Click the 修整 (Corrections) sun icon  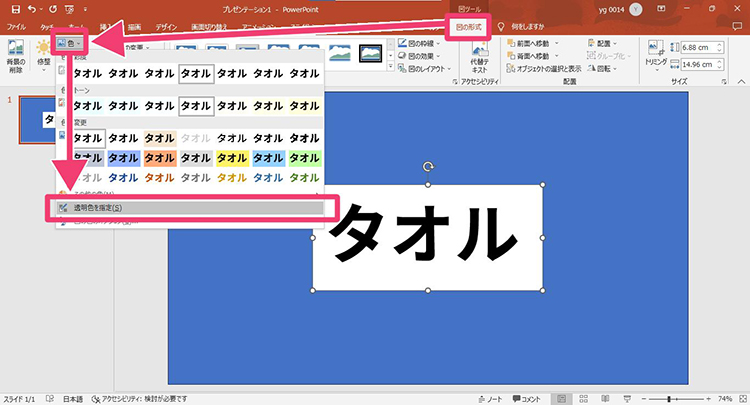tap(42, 50)
